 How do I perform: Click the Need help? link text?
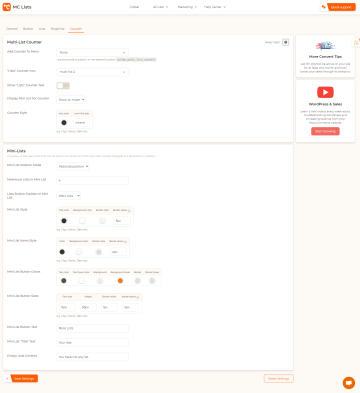272,42
